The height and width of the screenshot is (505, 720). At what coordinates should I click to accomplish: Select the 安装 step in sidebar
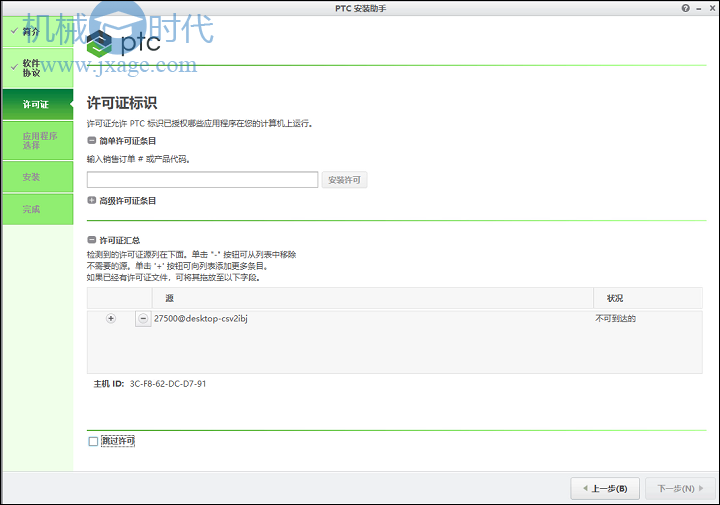pos(38,177)
